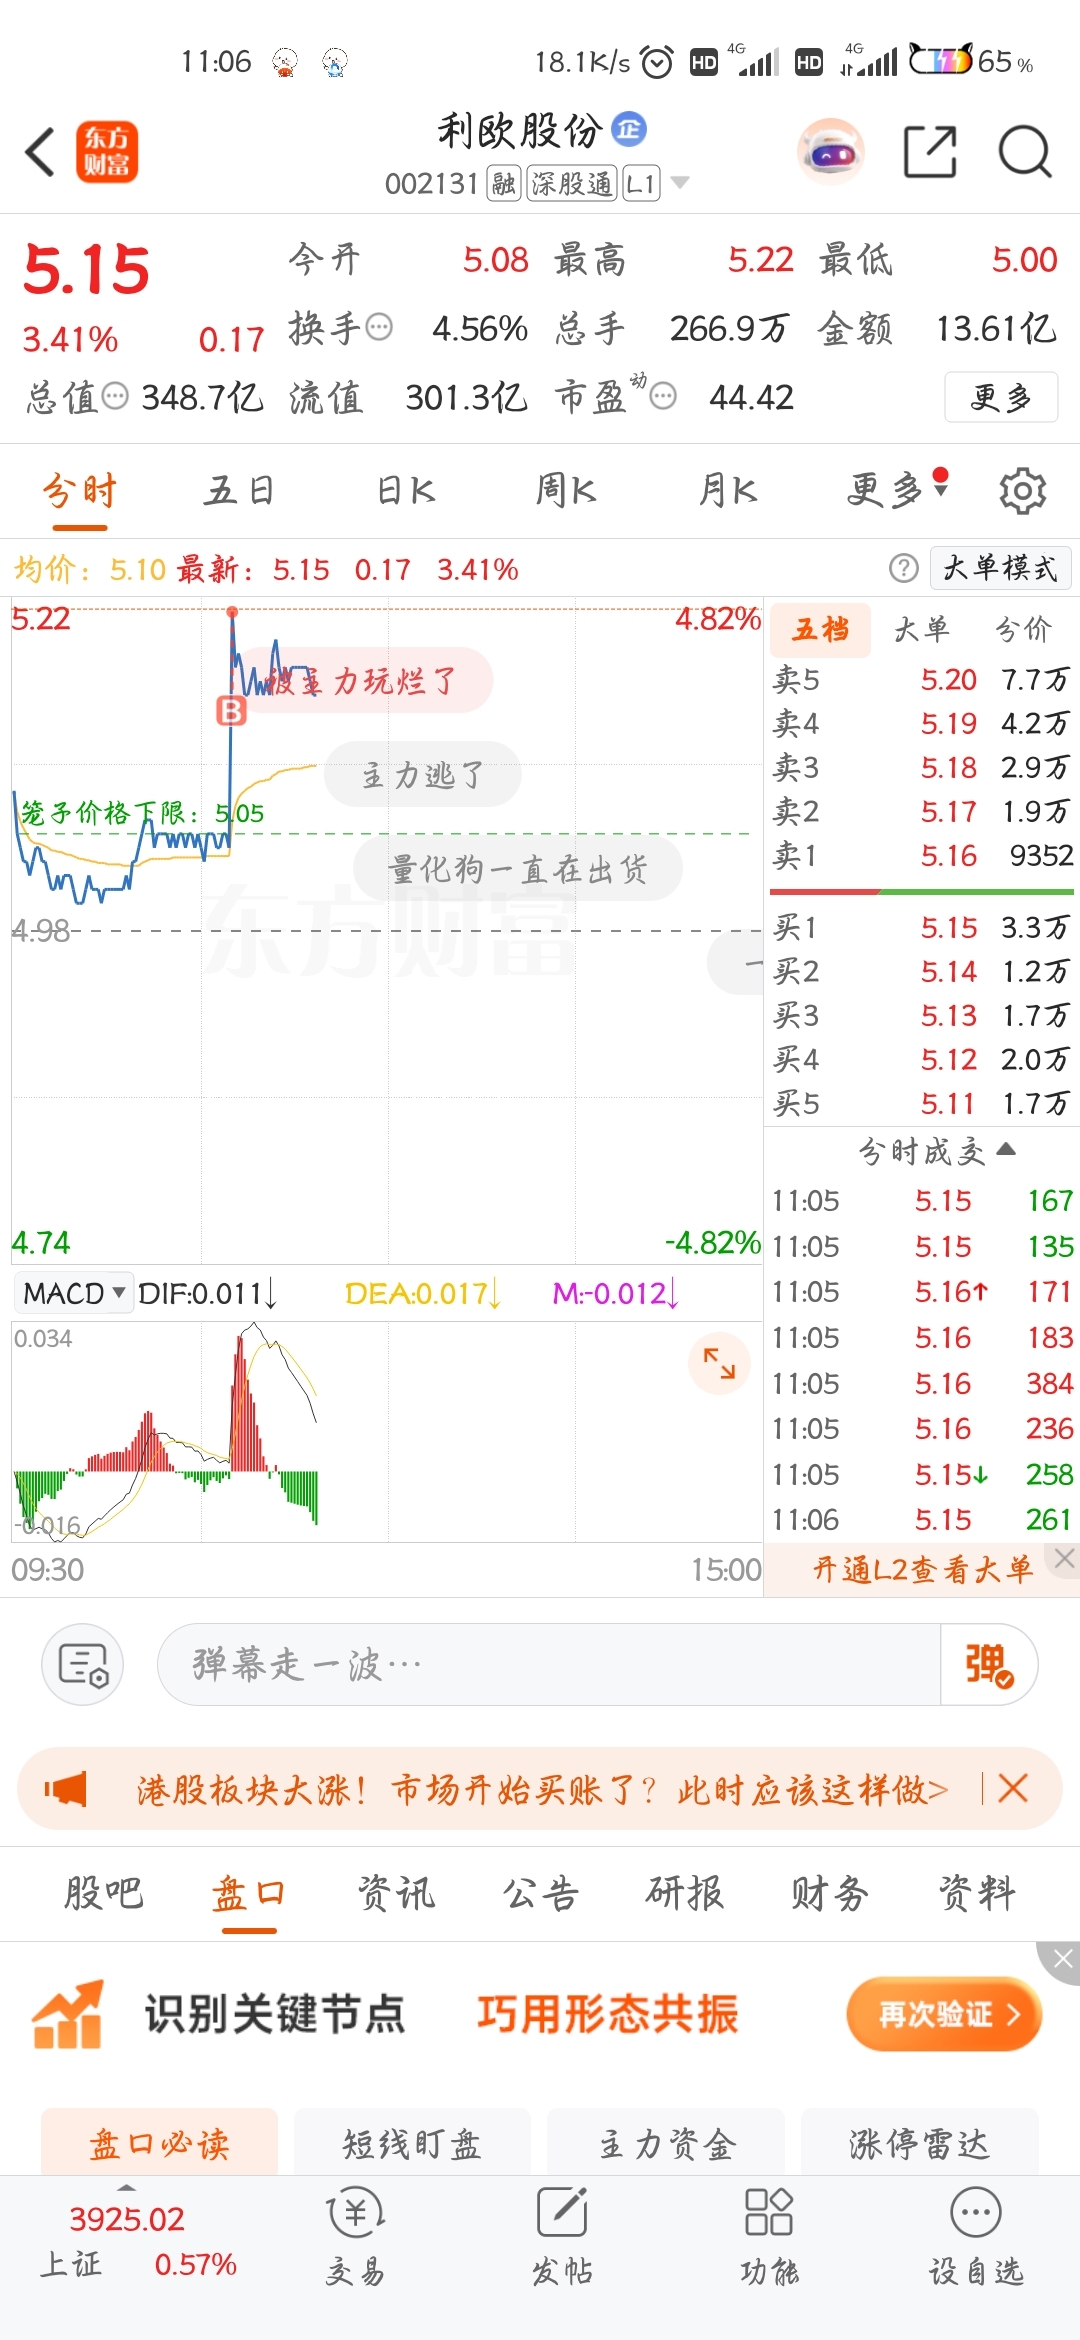Select the 分价 tab
The height and width of the screenshot is (2340, 1080).
coord(1023,629)
